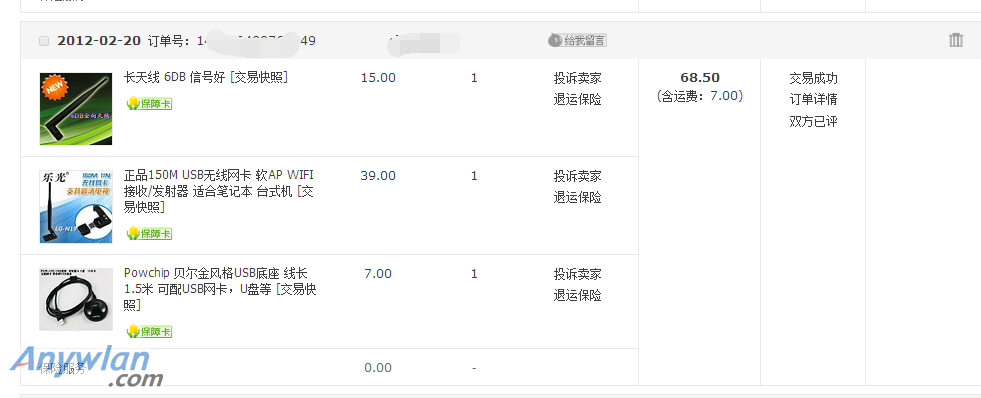Click 保障卡 badge under the antenna item

pyautogui.click(x=149, y=104)
